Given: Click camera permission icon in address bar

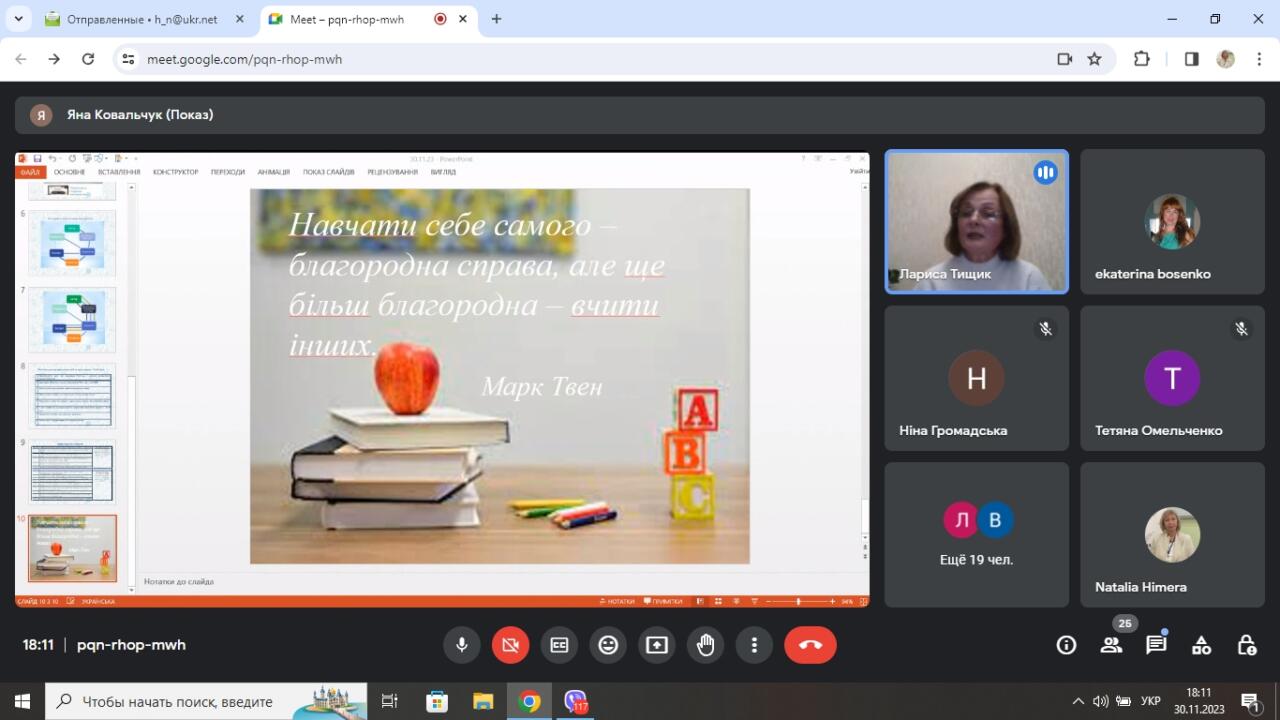Looking at the screenshot, I should pyautogui.click(x=1065, y=59).
